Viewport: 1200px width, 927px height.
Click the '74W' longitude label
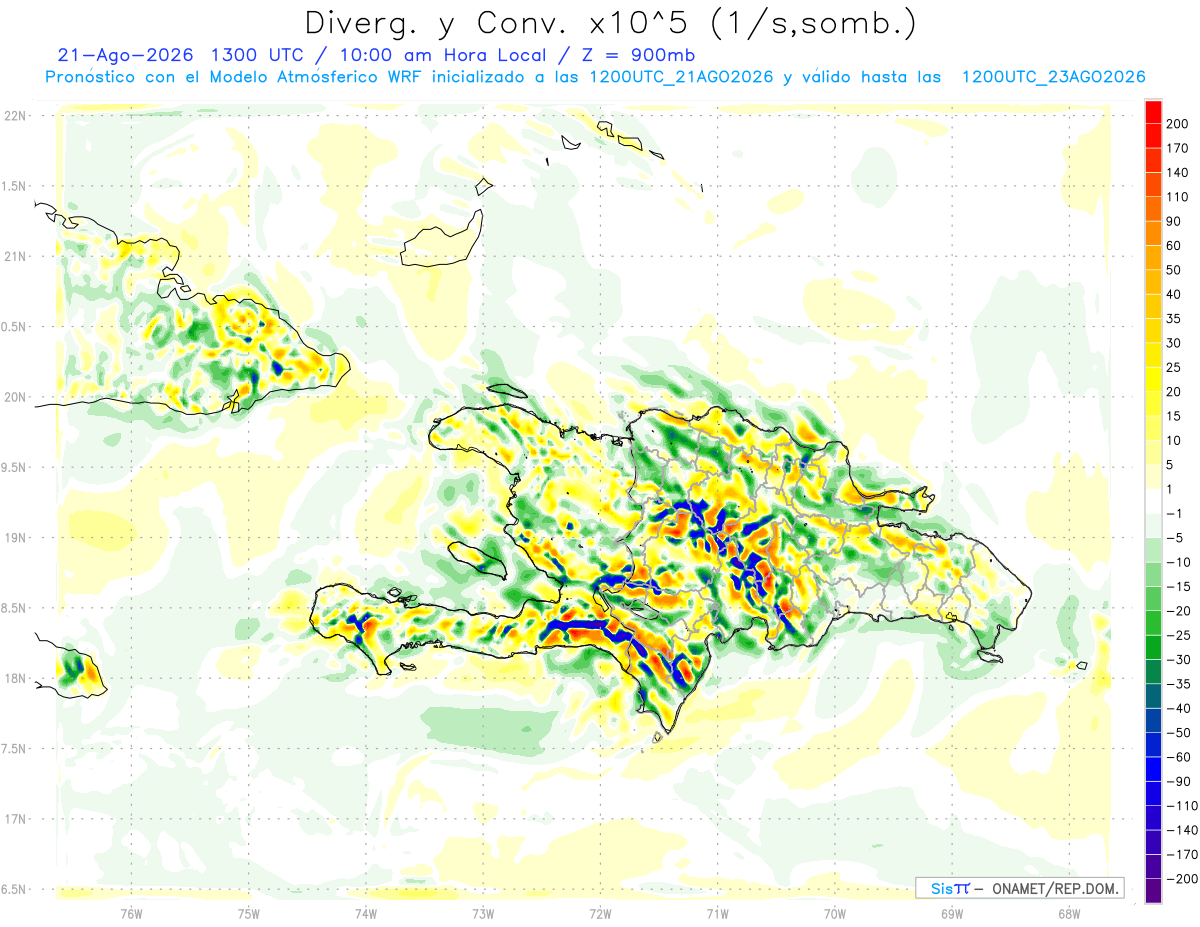click(x=366, y=912)
